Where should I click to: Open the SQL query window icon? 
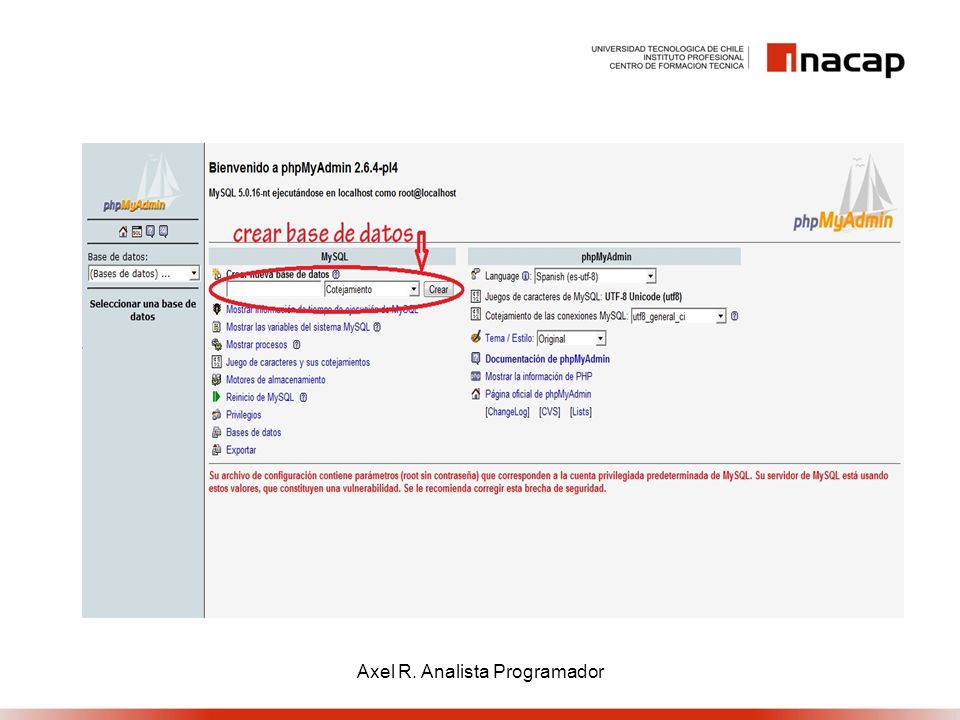(x=137, y=231)
